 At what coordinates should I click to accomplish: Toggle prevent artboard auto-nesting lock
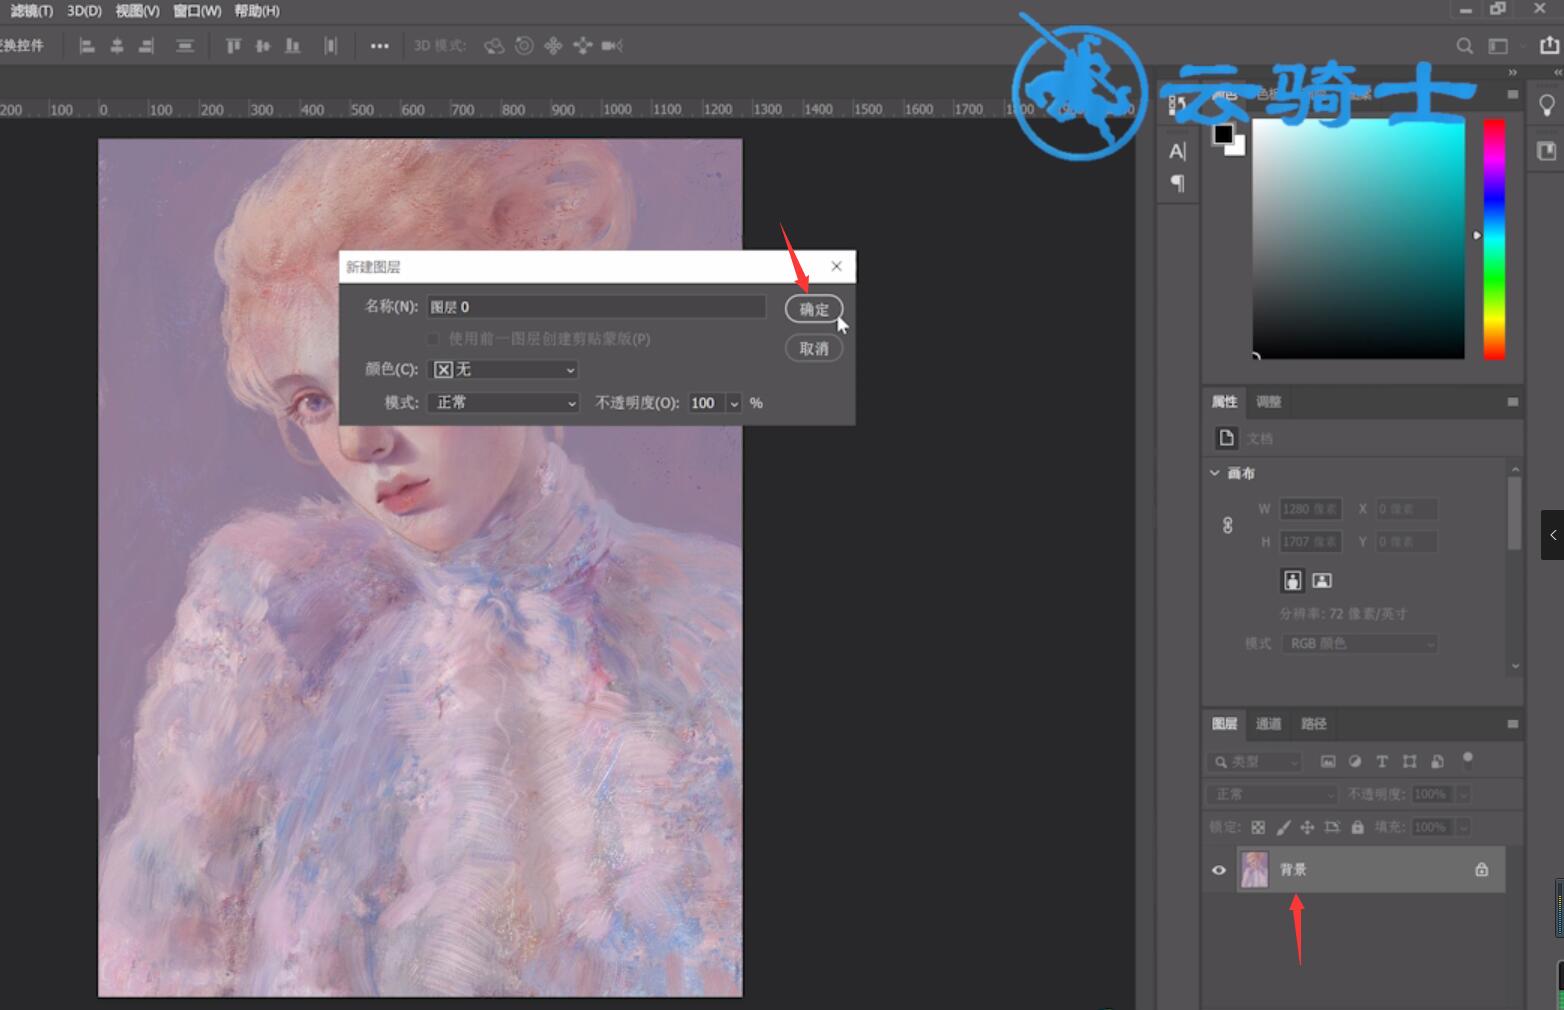pos(1332,827)
